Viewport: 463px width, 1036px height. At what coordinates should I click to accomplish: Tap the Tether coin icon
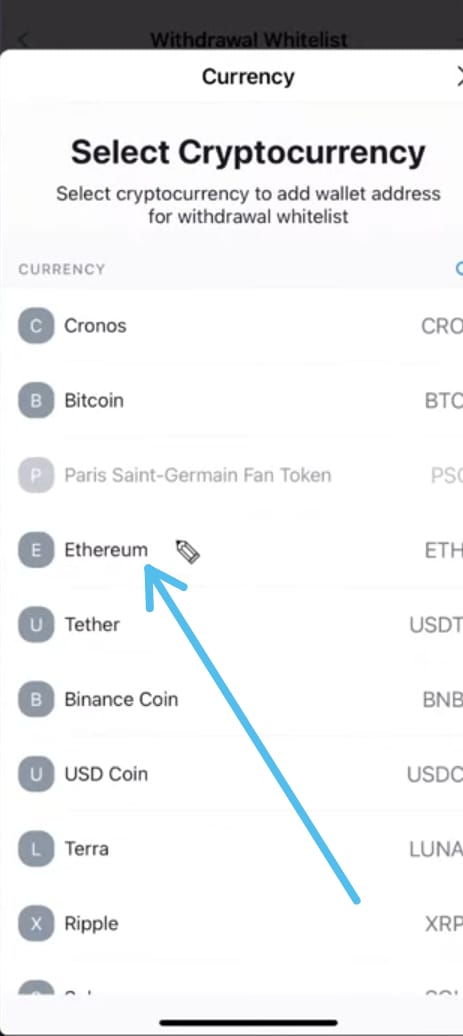pos(36,624)
